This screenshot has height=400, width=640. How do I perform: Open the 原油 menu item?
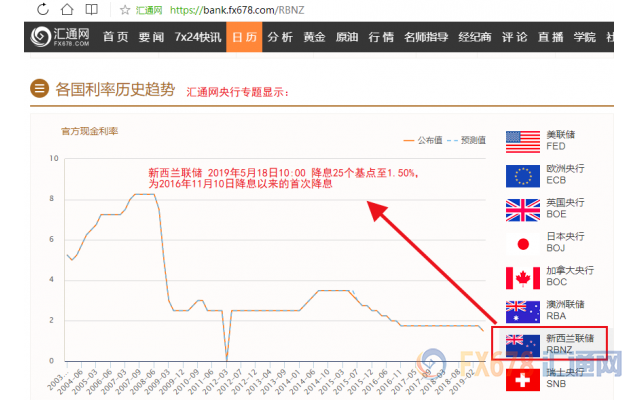coord(347,37)
